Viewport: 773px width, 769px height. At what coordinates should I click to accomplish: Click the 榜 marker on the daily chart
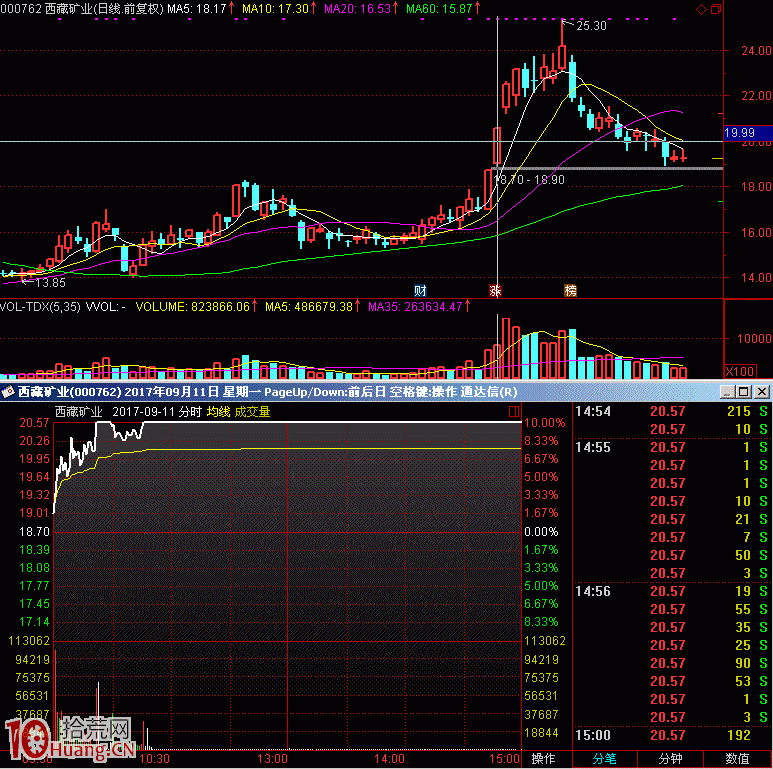pyautogui.click(x=570, y=290)
